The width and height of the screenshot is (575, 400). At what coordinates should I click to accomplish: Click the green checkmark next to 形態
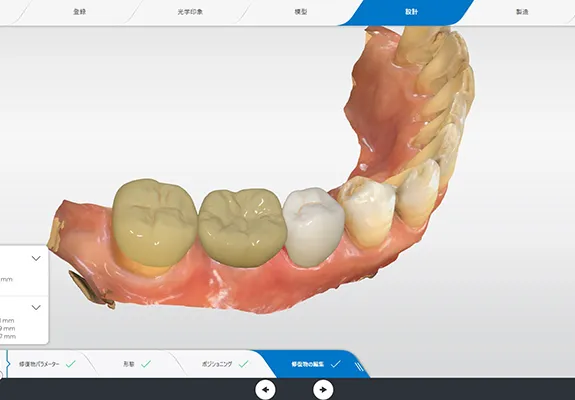point(146,364)
